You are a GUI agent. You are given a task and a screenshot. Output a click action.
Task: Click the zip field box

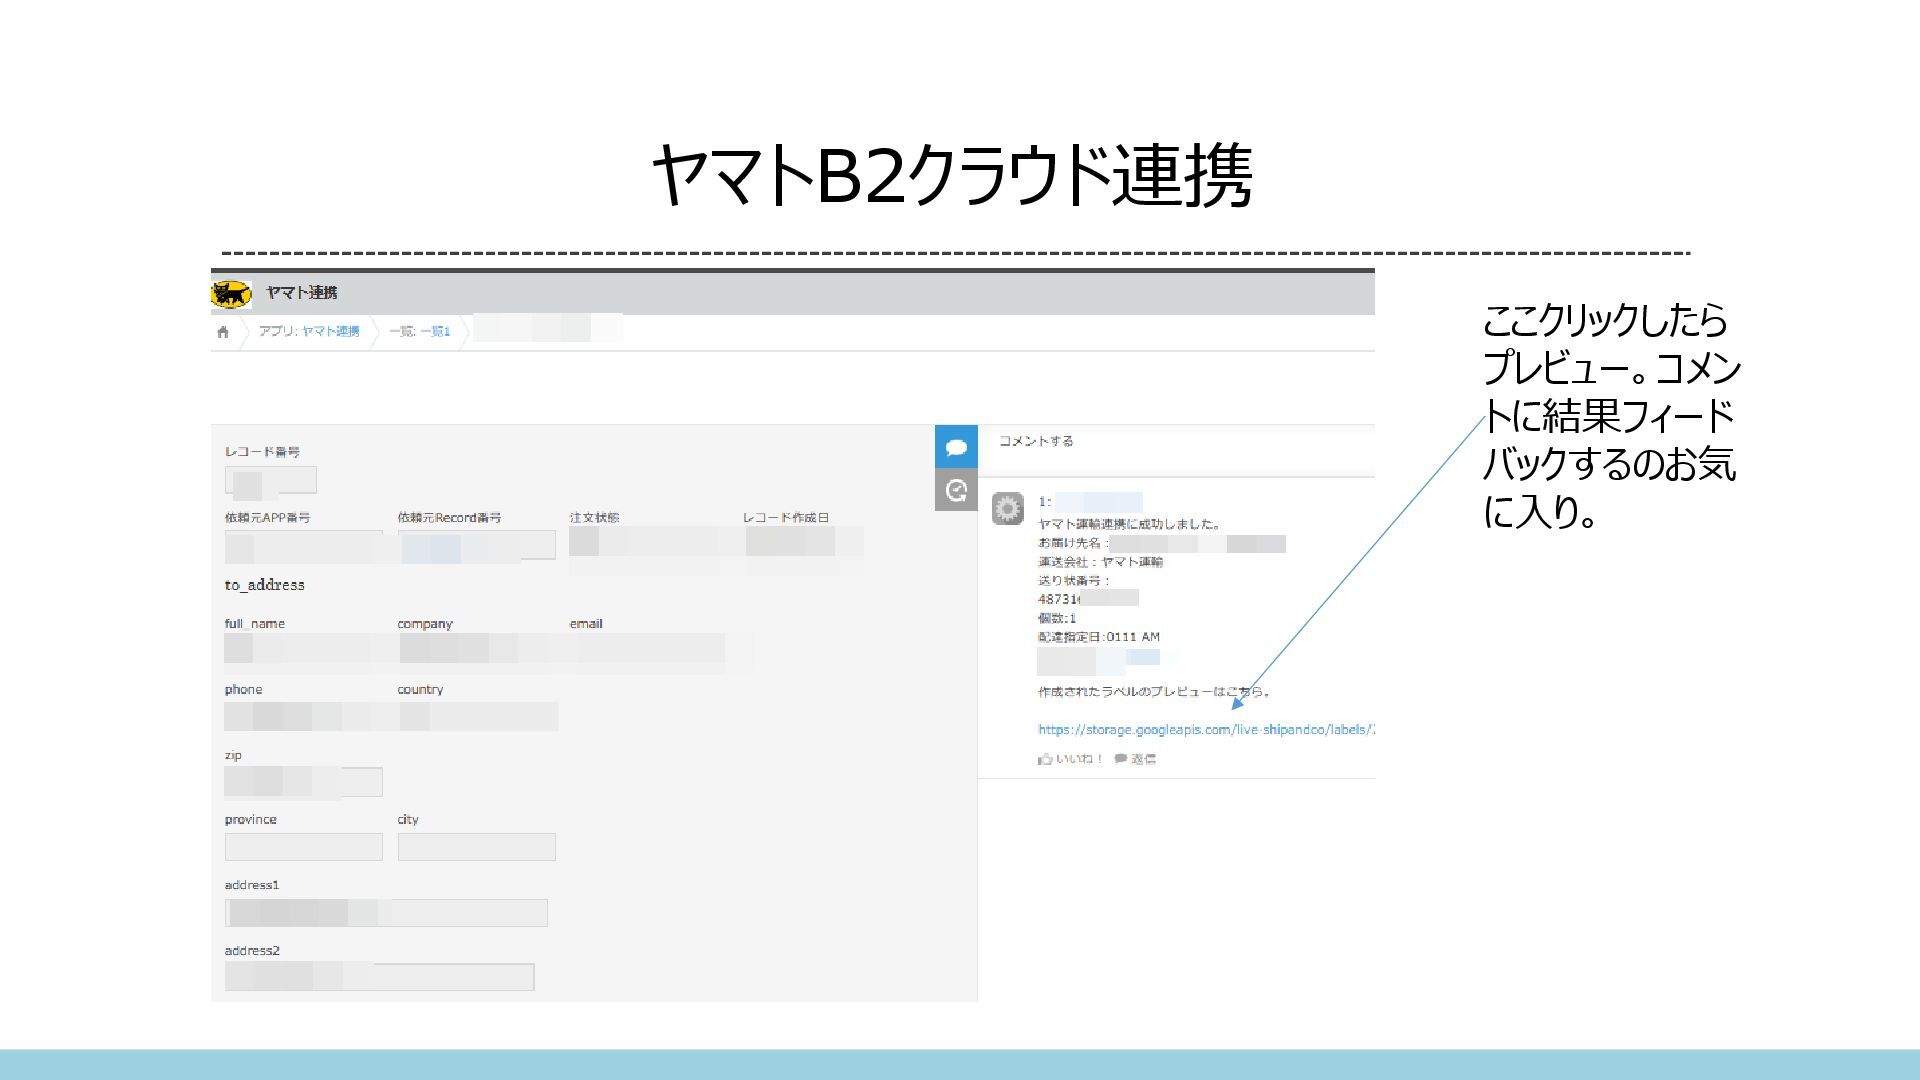pyautogui.click(x=303, y=782)
